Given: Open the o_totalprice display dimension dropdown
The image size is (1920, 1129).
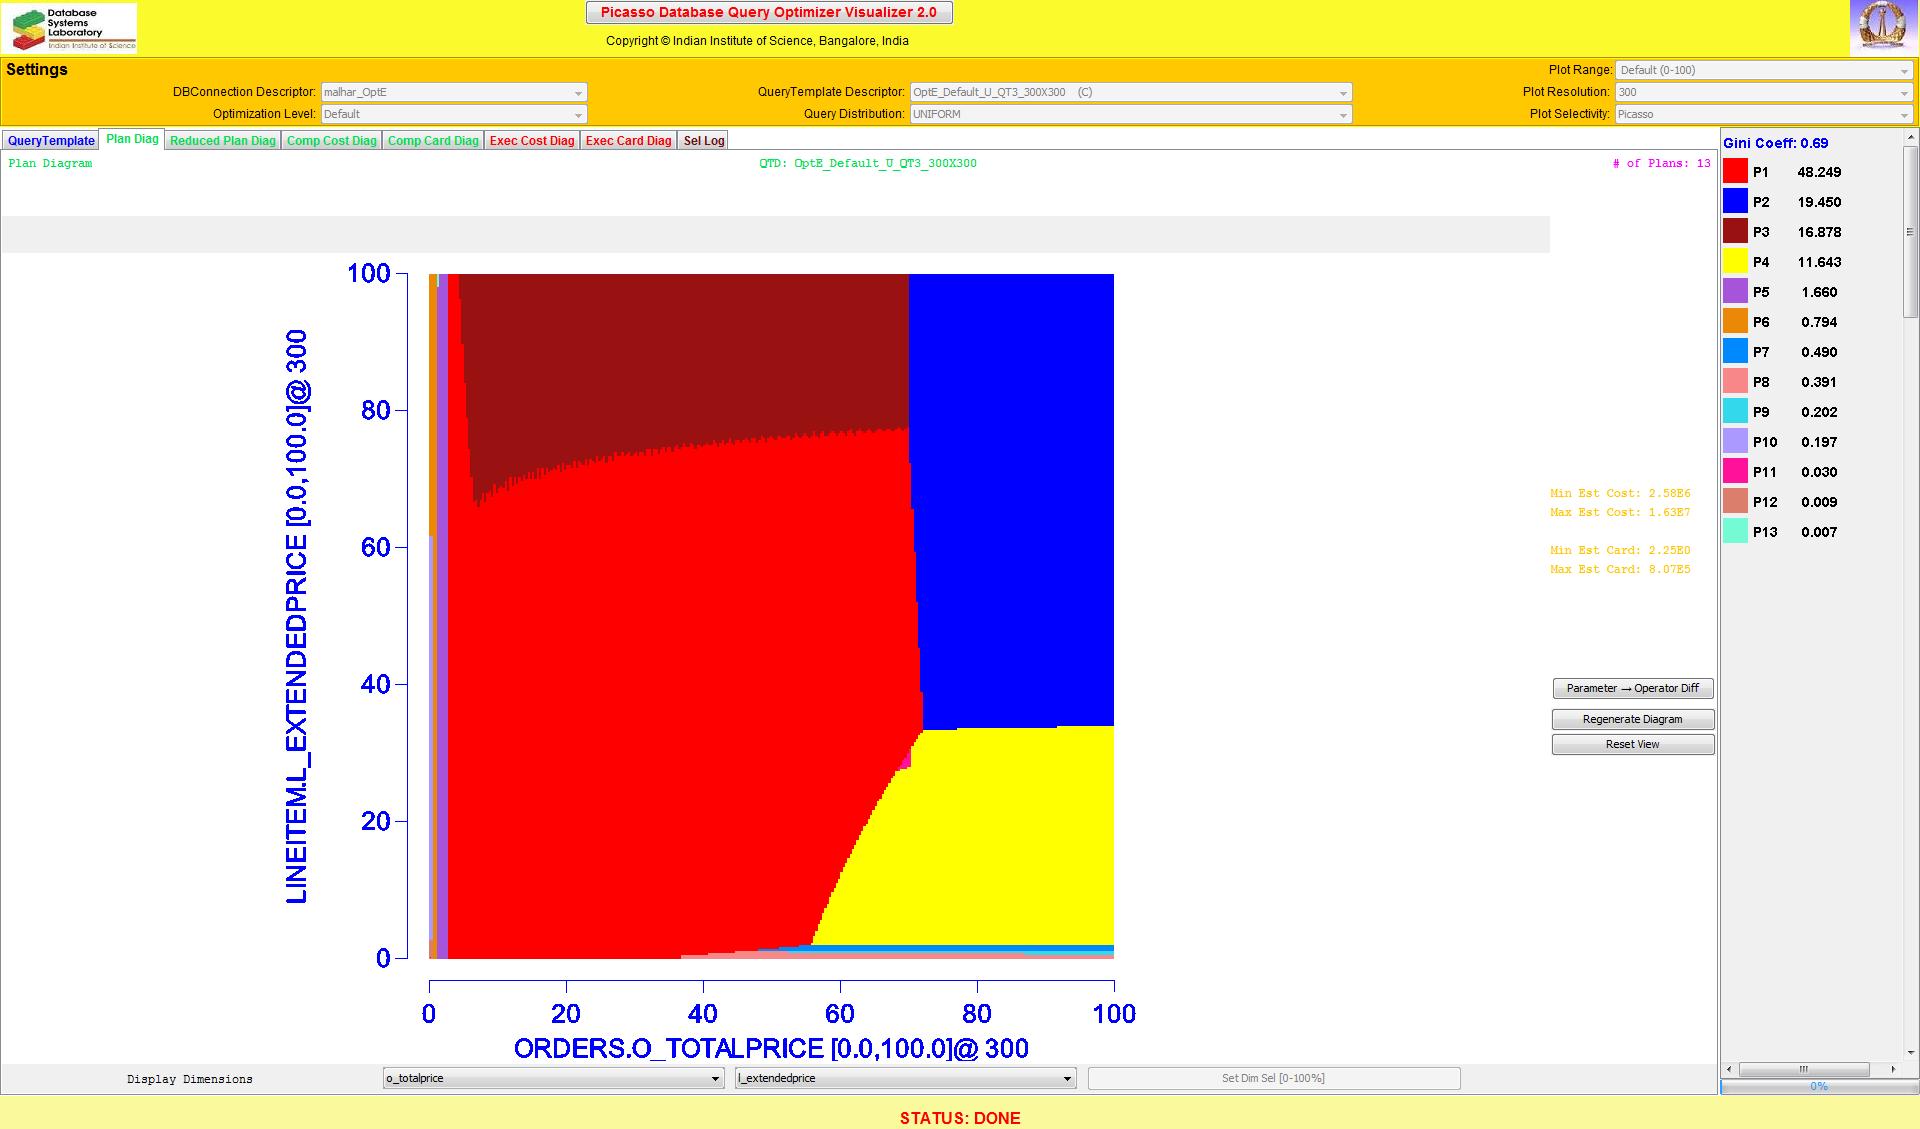Looking at the screenshot, I should point(553,1078).
